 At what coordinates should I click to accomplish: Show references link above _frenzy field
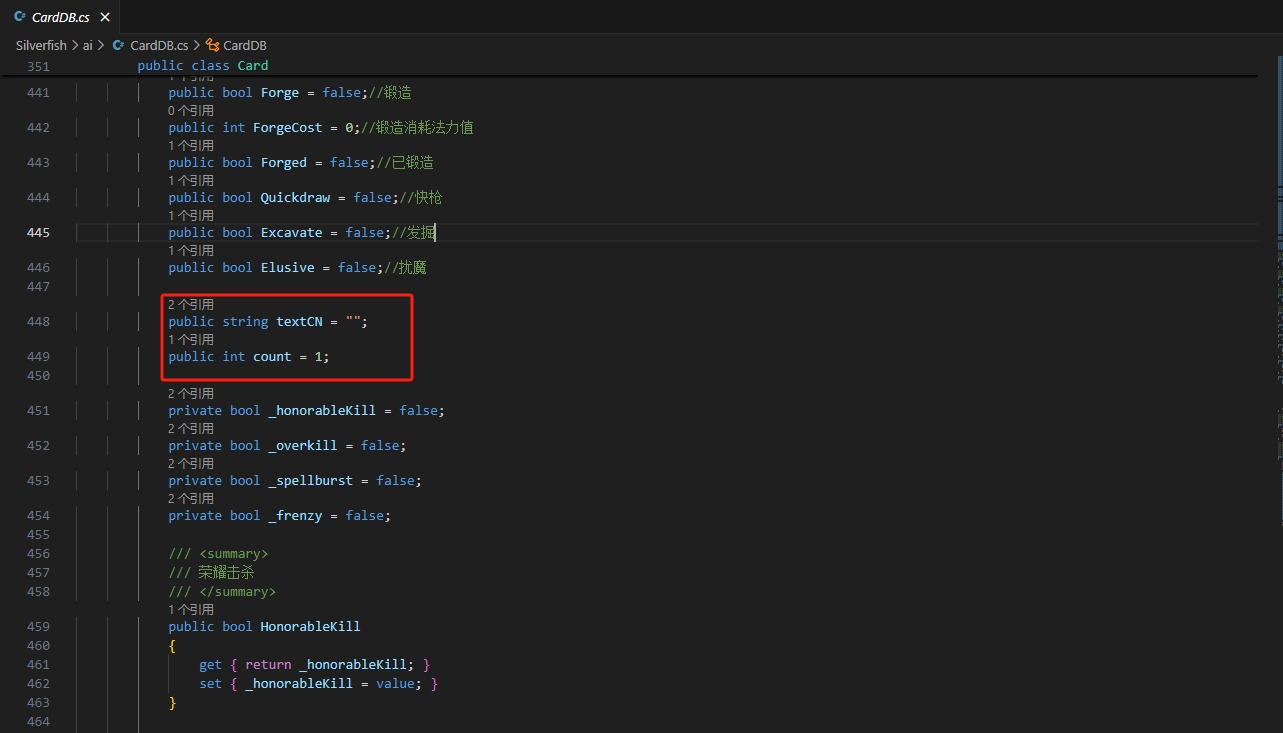coord(191,498)
